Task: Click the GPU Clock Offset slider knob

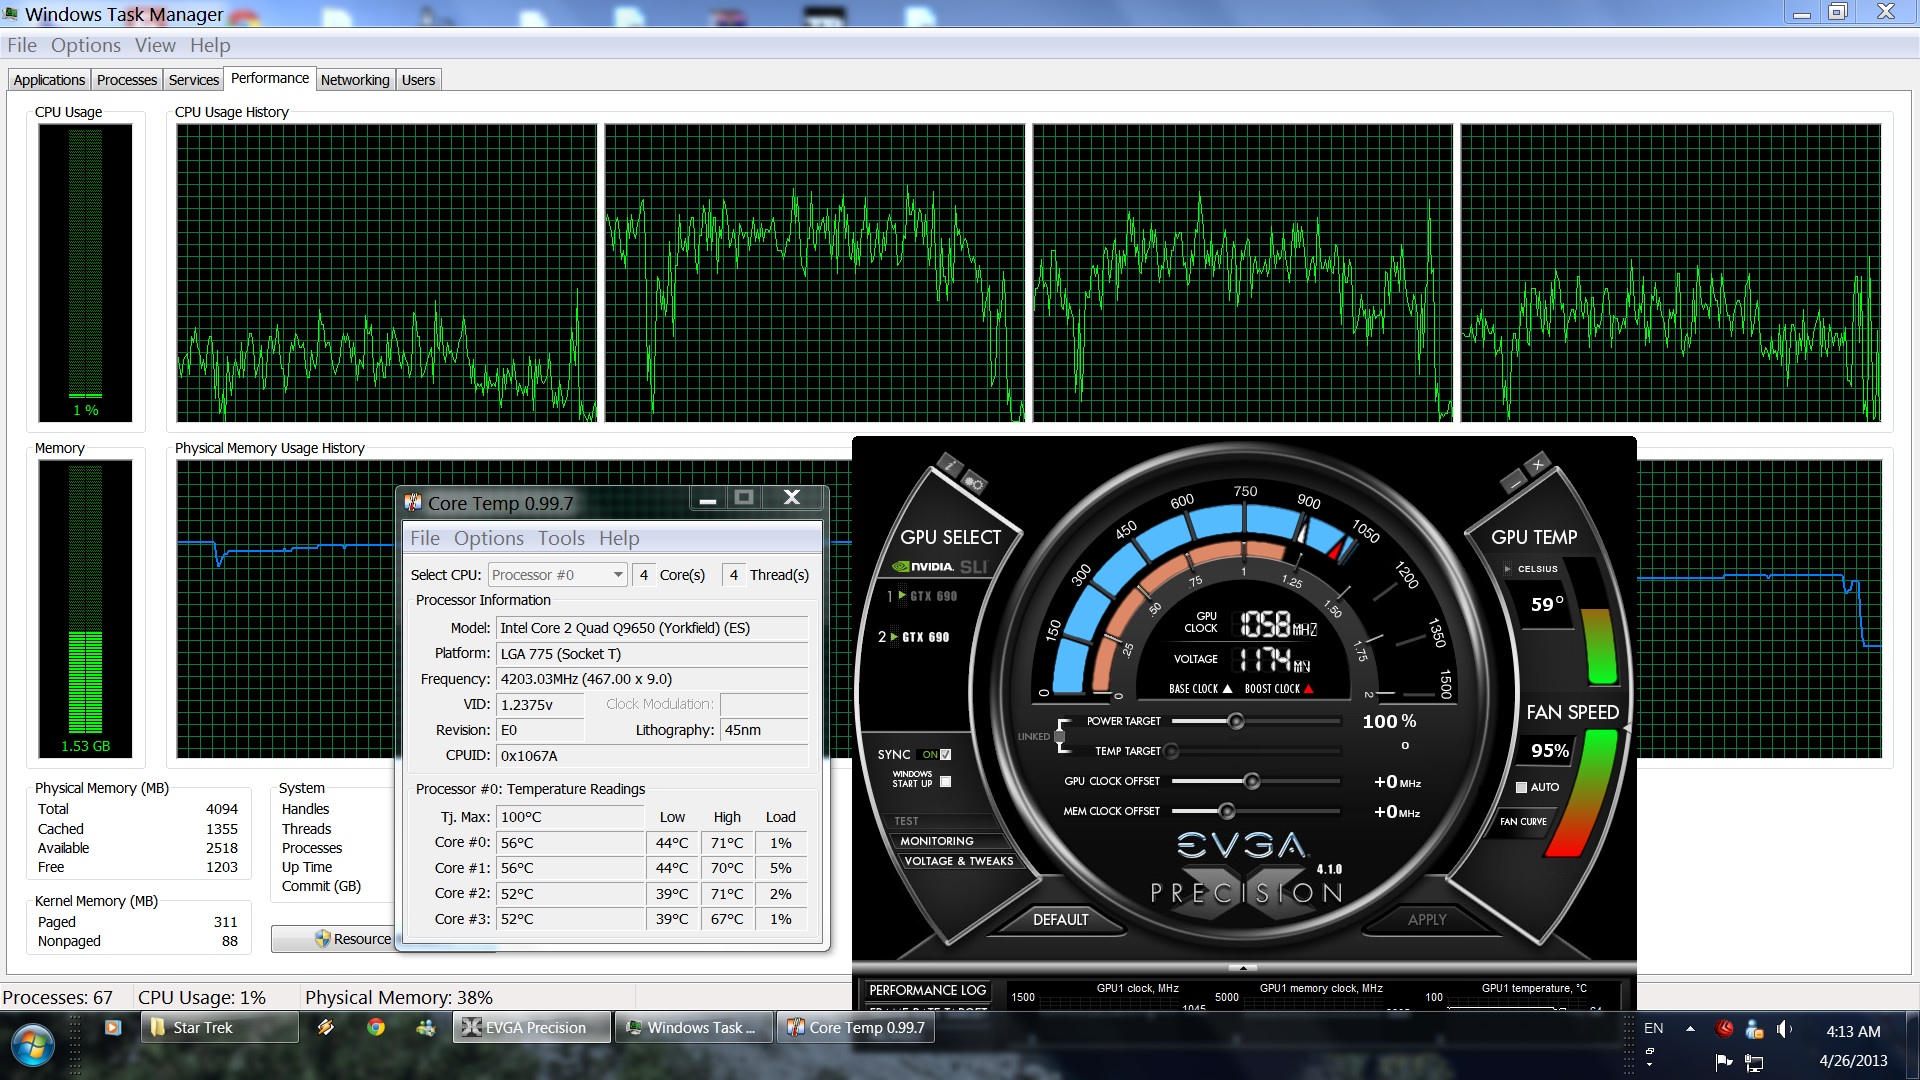Action: 1251,781
